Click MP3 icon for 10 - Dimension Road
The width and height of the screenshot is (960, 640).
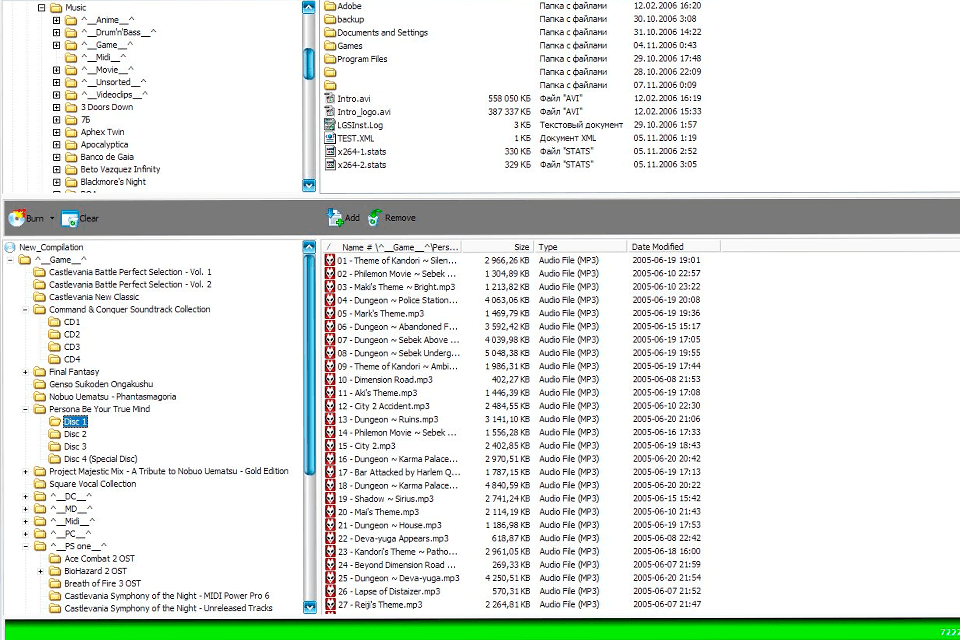click(x=329, y=380)
